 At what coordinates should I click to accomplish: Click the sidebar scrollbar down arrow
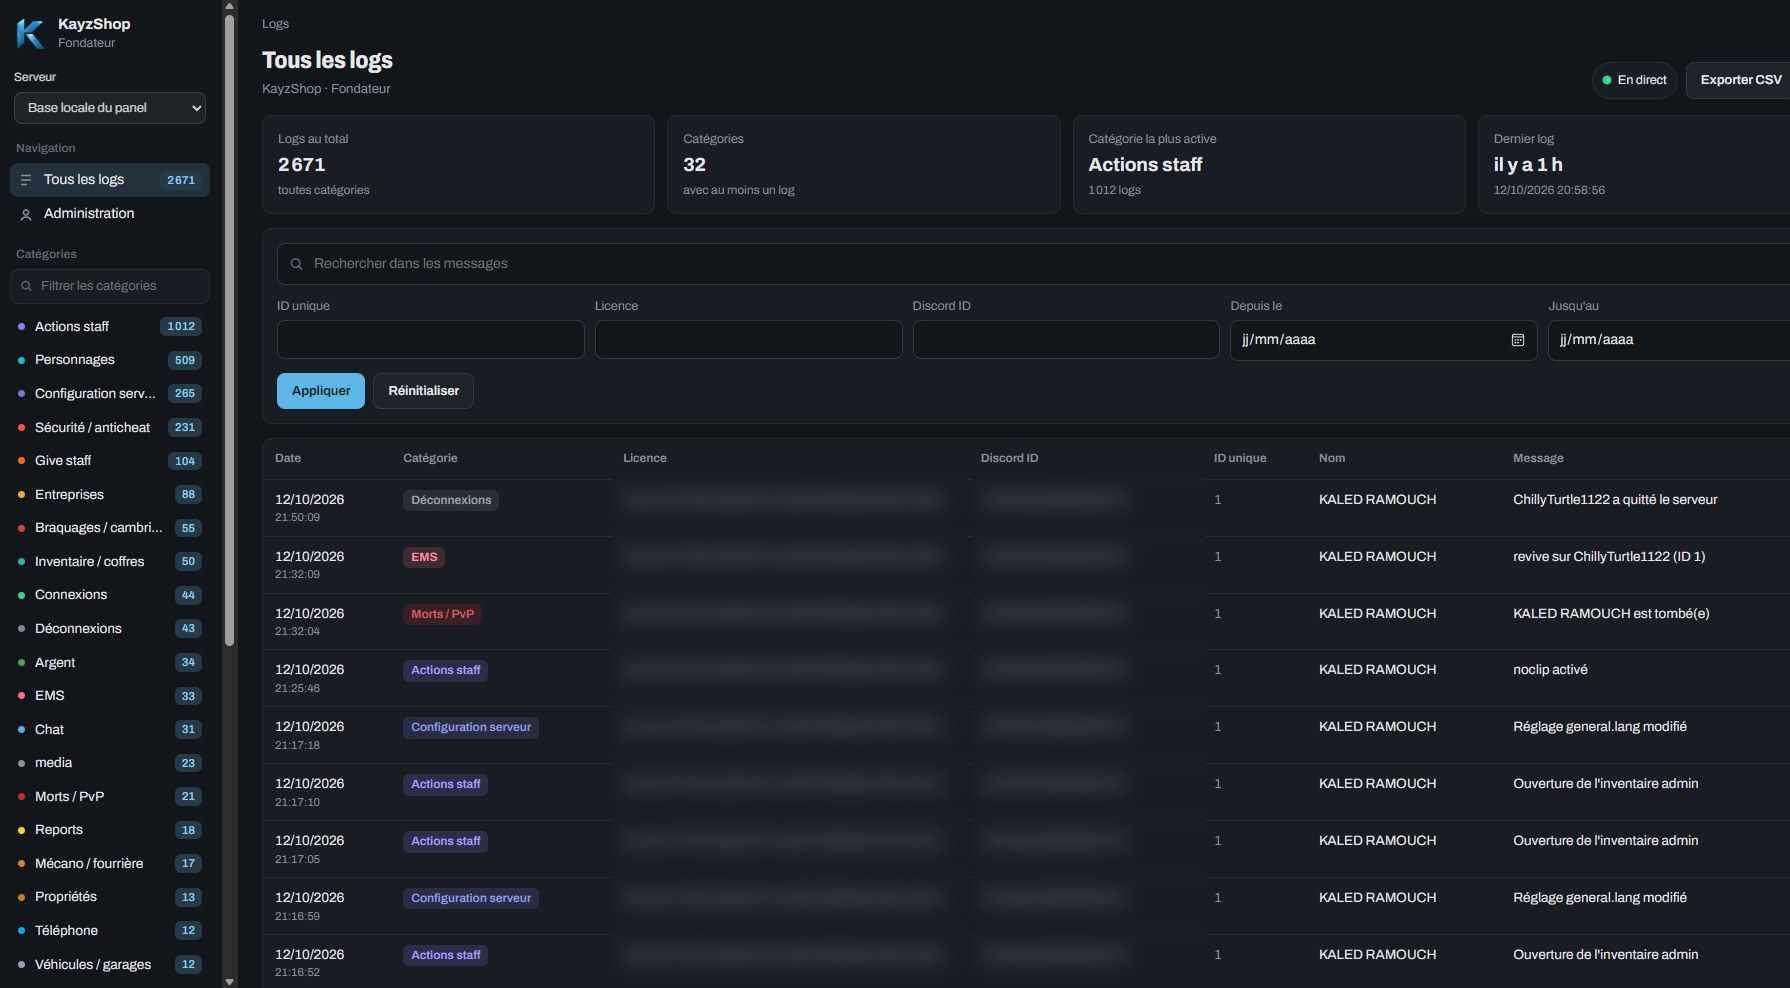230,981
